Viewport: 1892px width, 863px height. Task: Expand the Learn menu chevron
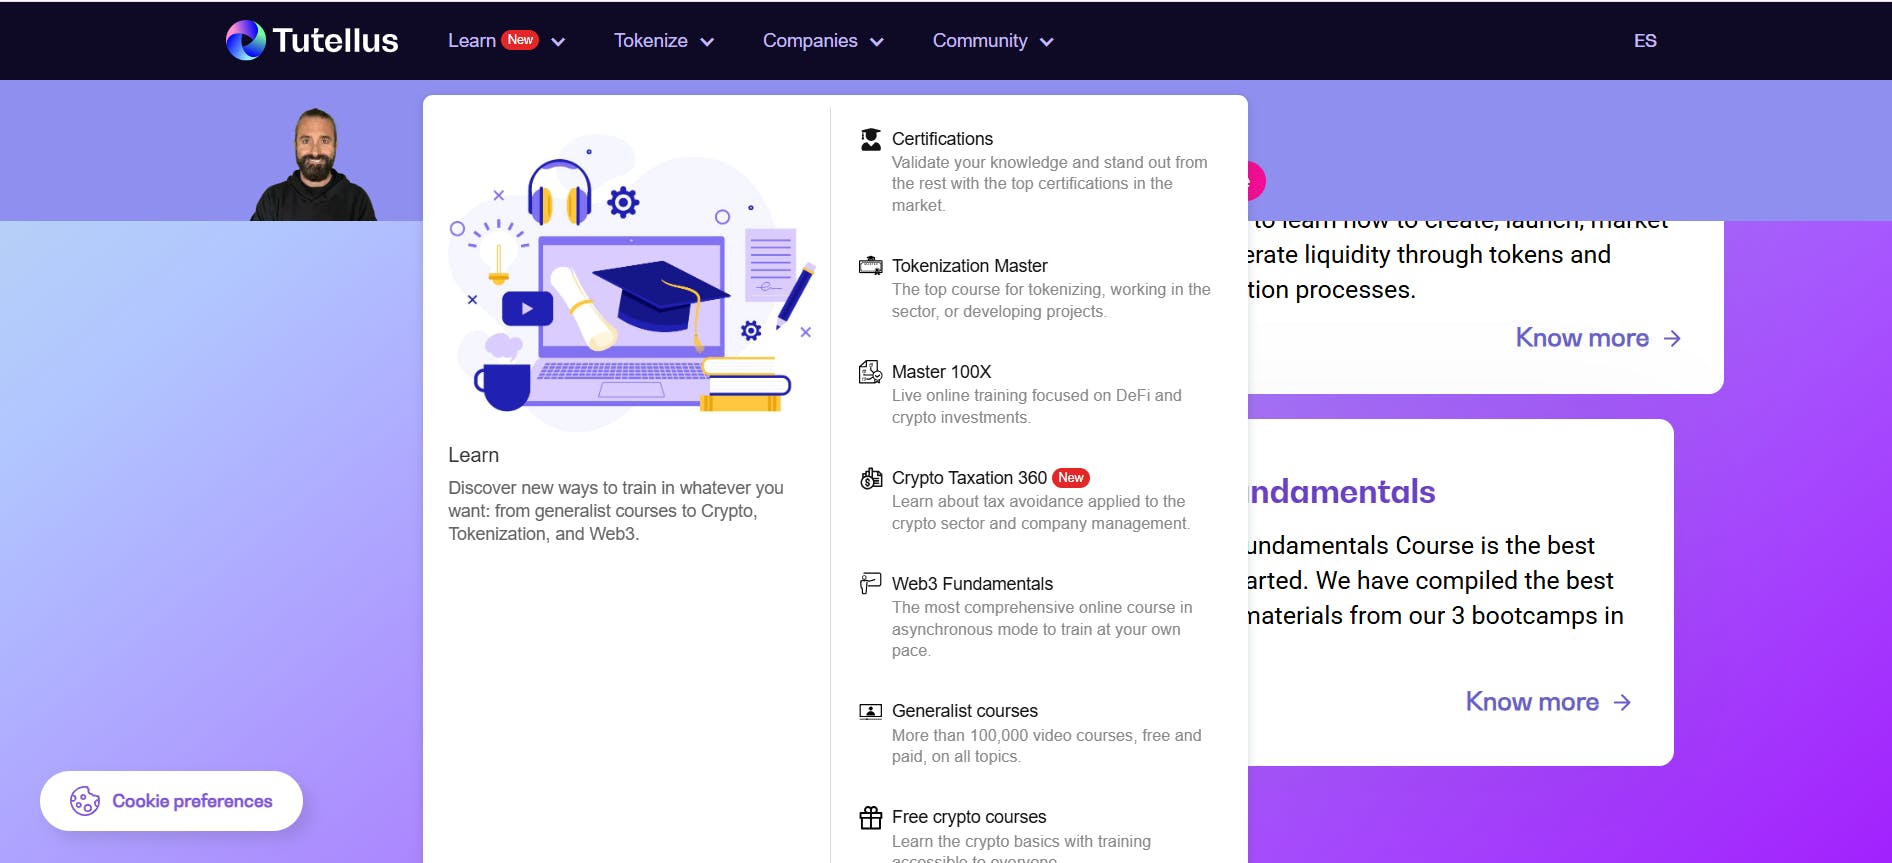tap(558, 42)
